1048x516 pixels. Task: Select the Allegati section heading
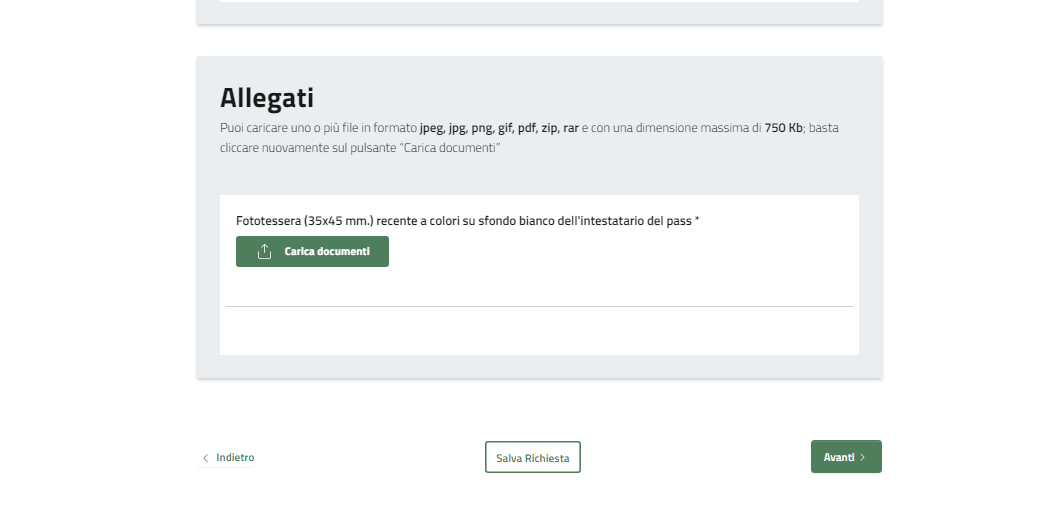(267, 98)
